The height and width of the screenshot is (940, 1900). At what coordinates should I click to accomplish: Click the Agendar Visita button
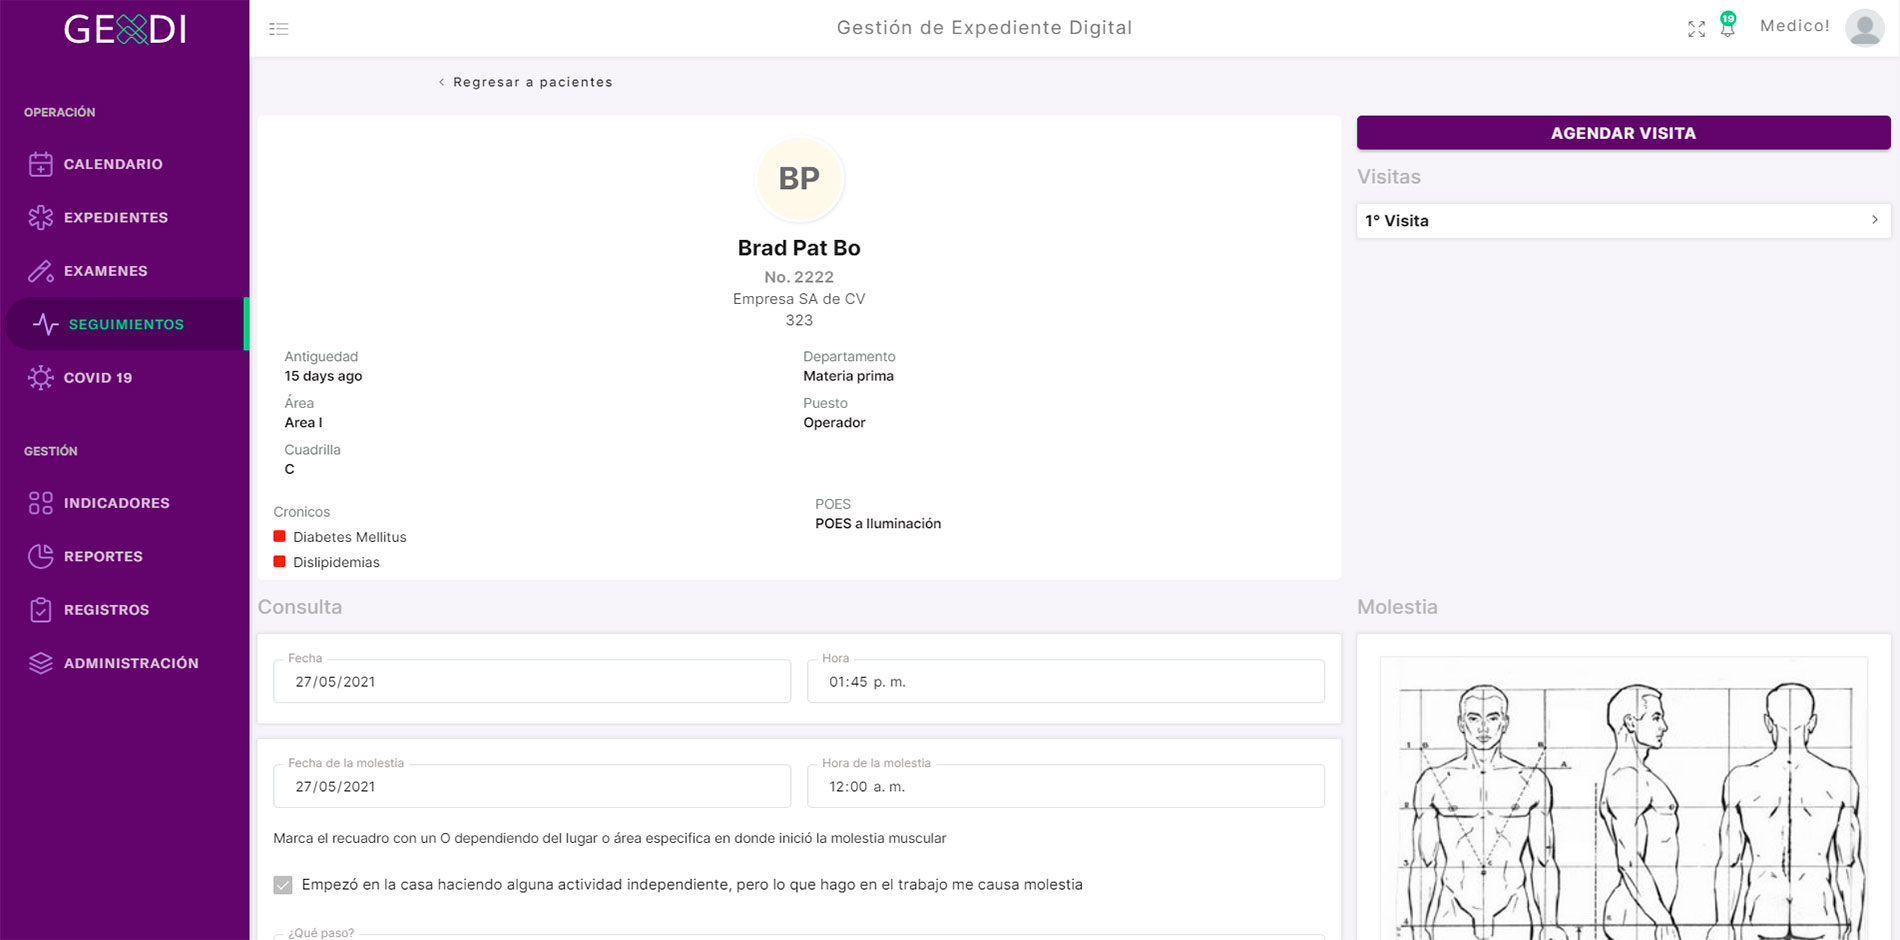tap(1623, 133)
